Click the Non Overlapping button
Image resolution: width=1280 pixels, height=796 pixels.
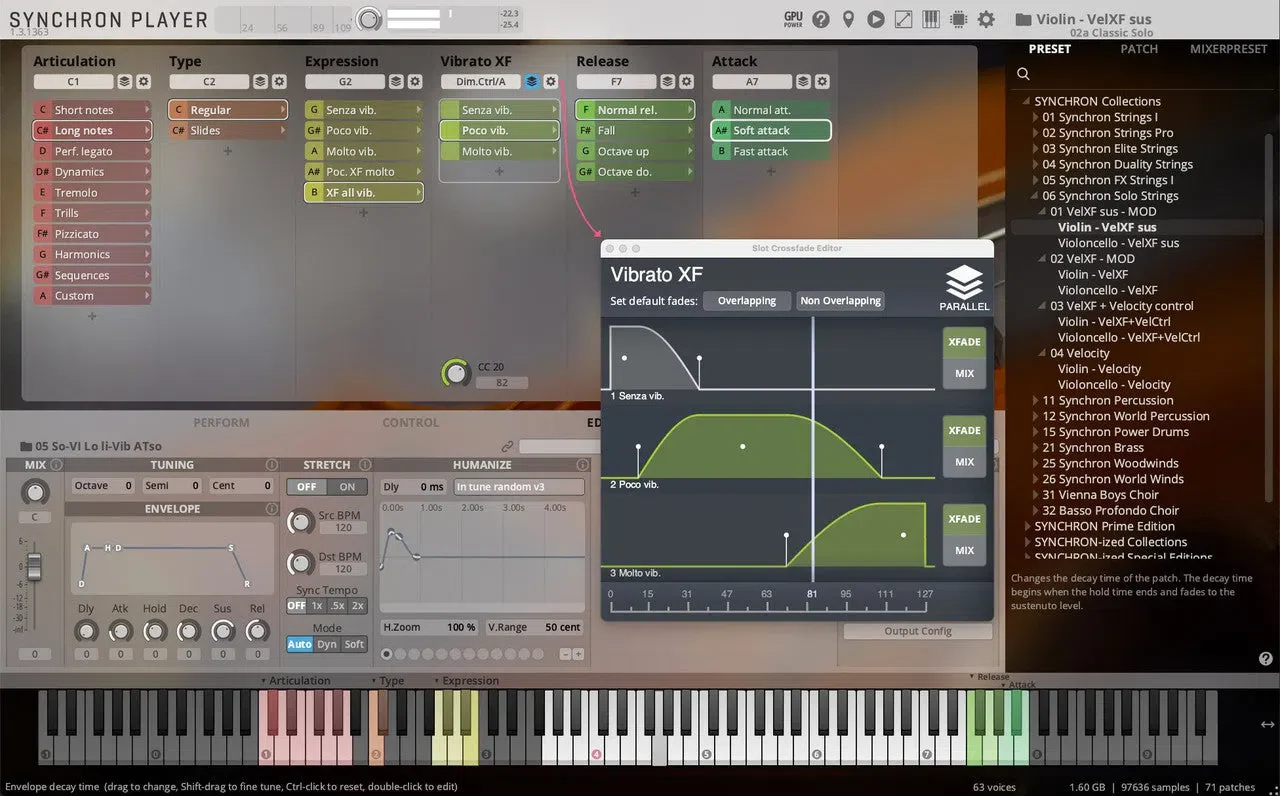tap(840, 300)
